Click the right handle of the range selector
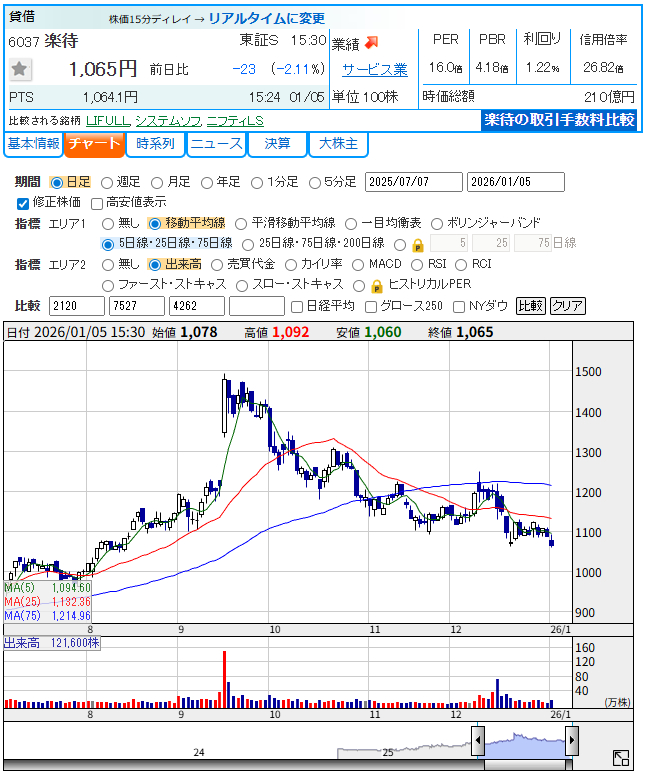Viewport: 647px width, 773px height. [x=572, y=741]
